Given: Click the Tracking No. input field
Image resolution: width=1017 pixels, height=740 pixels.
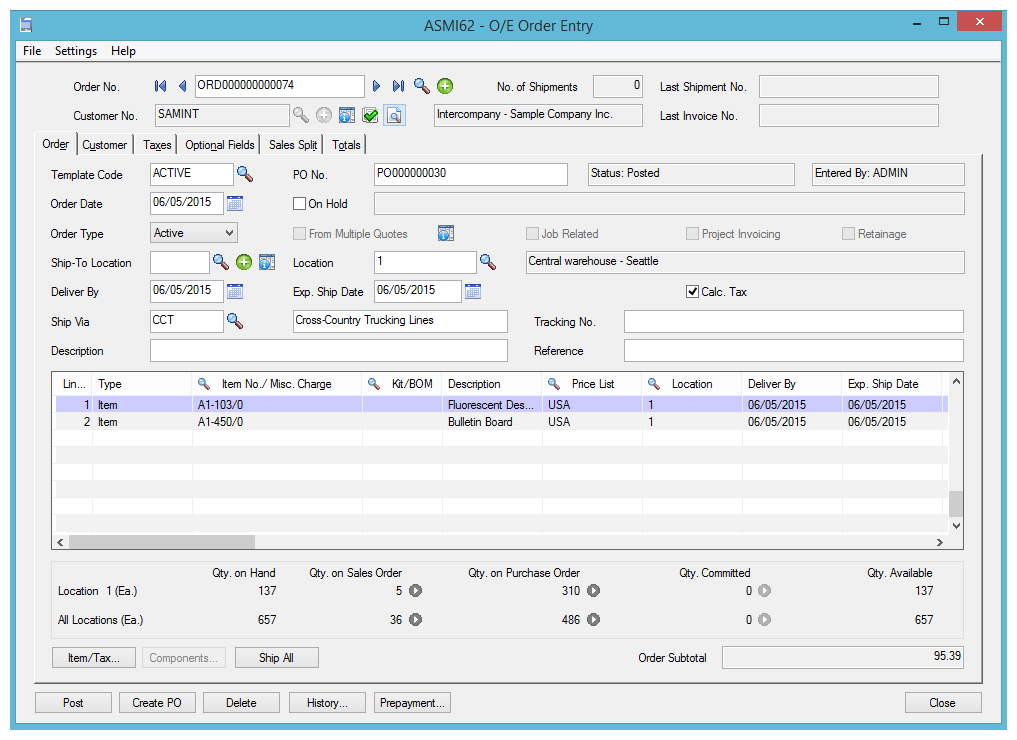Looking at the screenshot, I should pyautogui.click(x=793, y=321).
